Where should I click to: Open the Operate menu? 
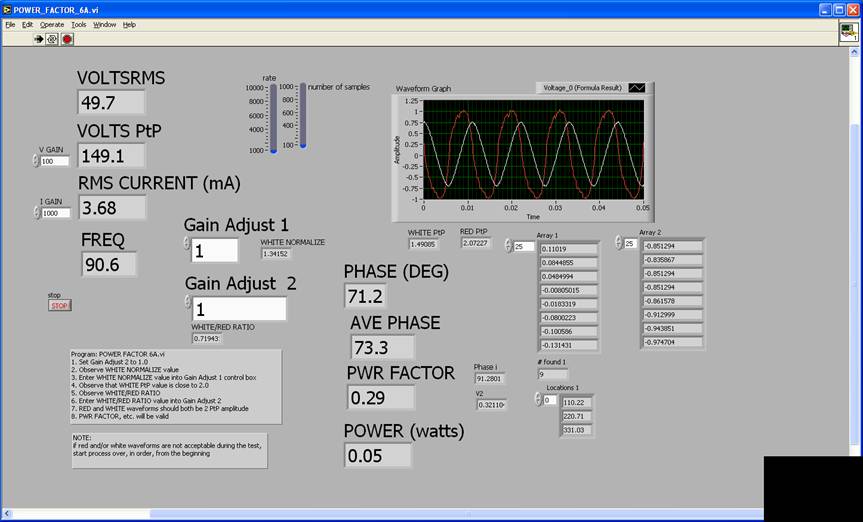pos(52,25)
